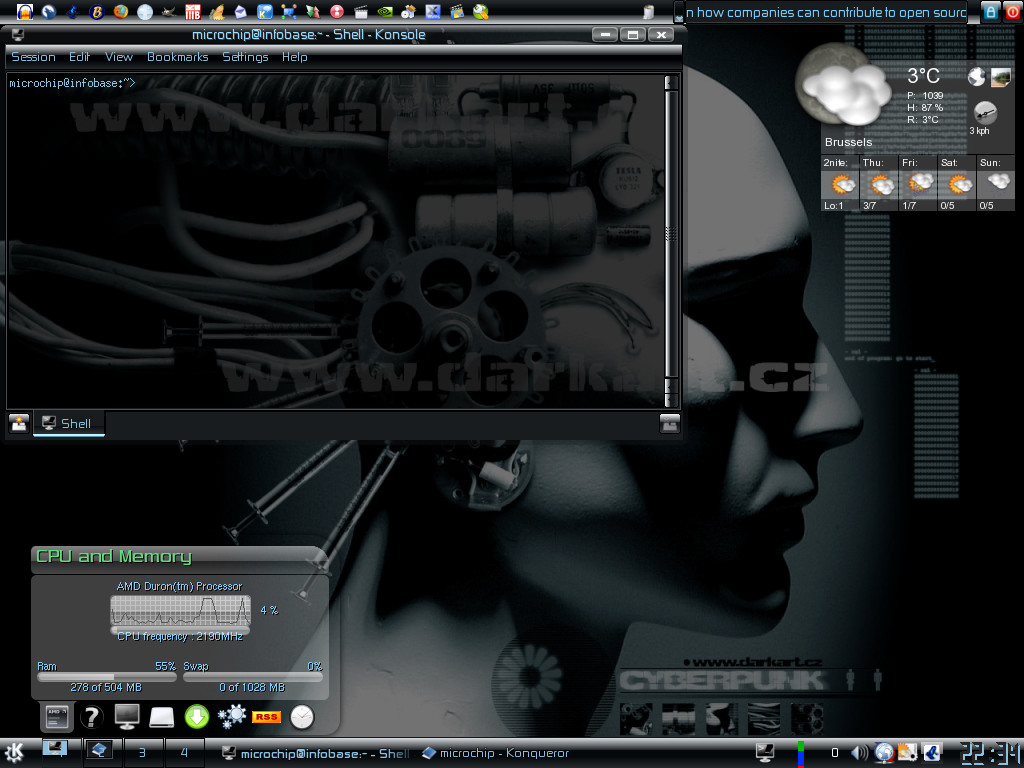Open the green Nvidia settings launcher
1024x768 pixels.
384,11
